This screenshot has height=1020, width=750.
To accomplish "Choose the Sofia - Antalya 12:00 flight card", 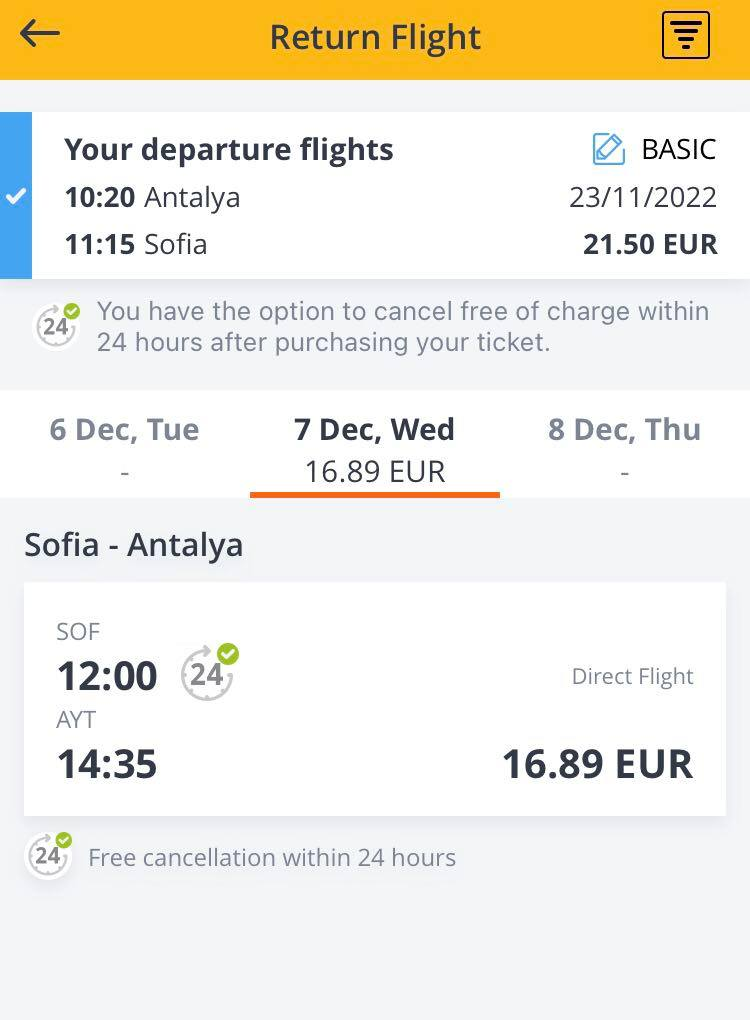I will [374, 699].
